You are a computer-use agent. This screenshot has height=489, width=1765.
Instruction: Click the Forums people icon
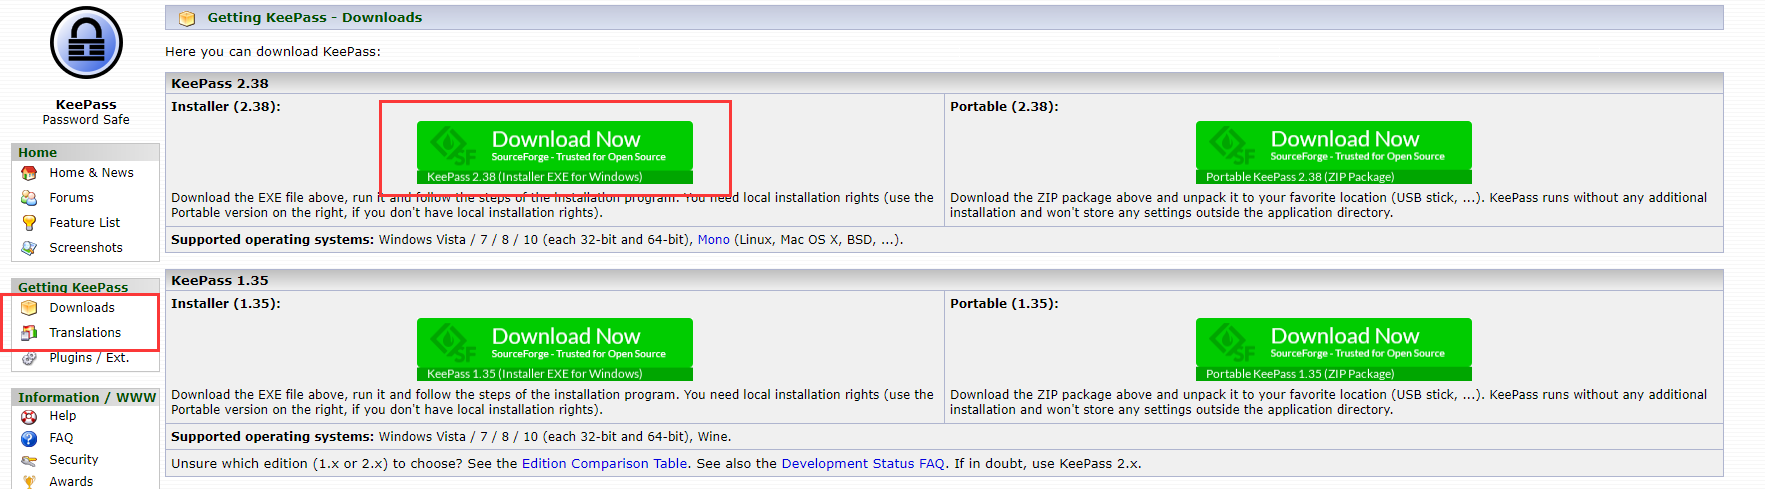(x=29, y=198)
